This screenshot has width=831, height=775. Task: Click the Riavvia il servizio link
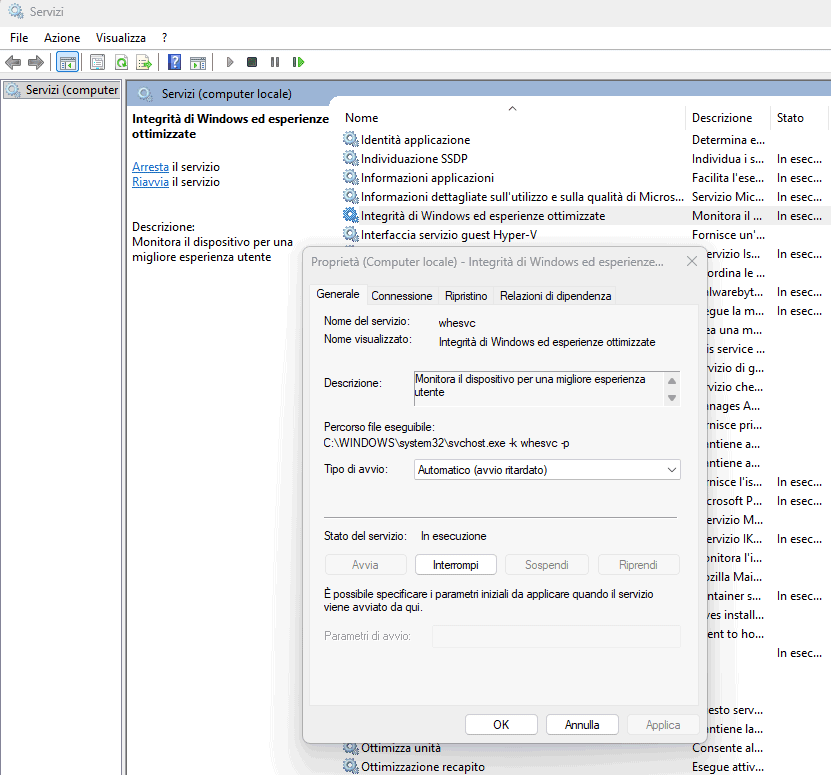151,182
